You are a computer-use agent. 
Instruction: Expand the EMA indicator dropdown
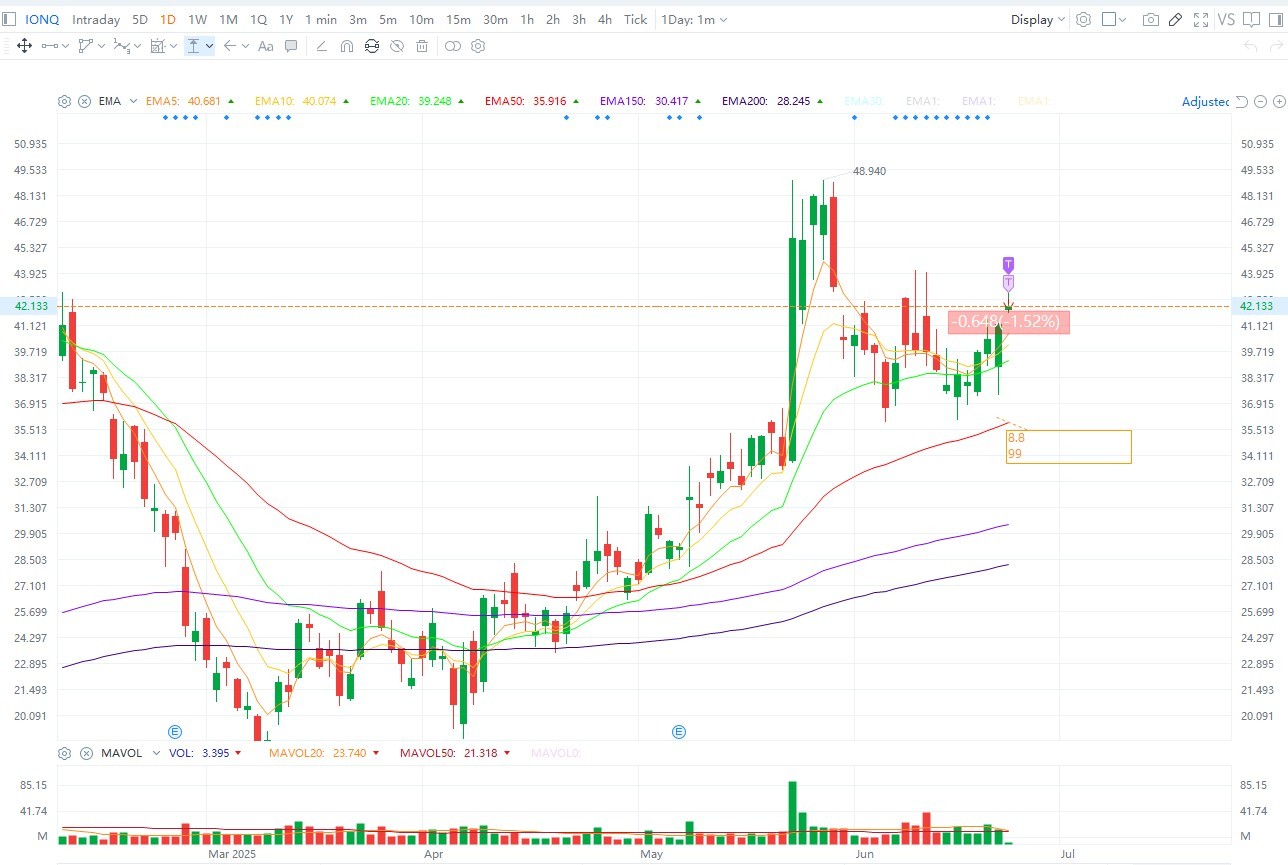tap(132, 101)
